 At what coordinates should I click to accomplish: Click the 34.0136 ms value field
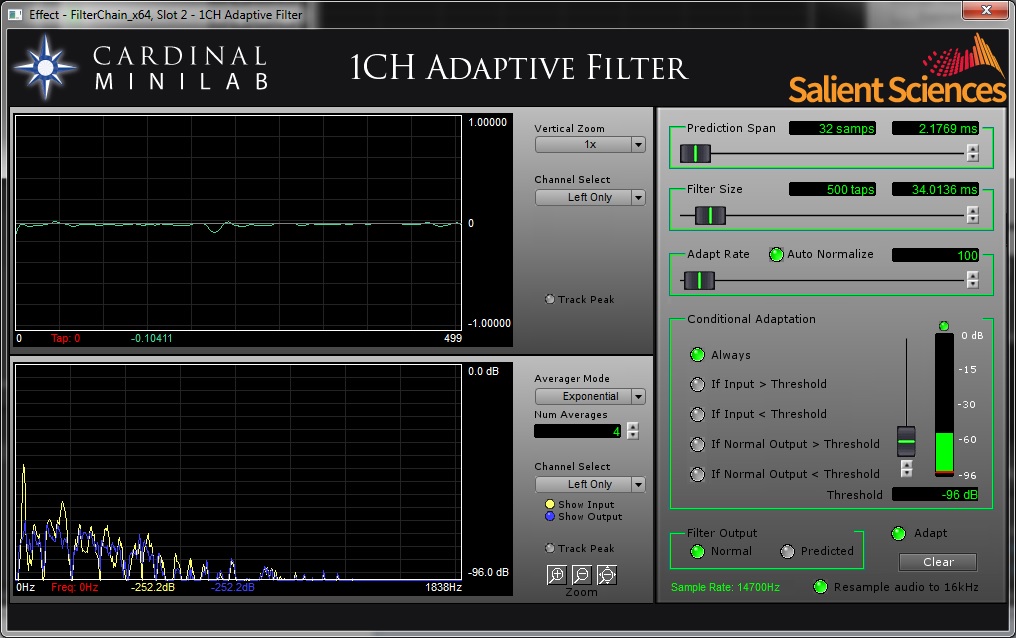pyautogui.click(x=935, y=189)
